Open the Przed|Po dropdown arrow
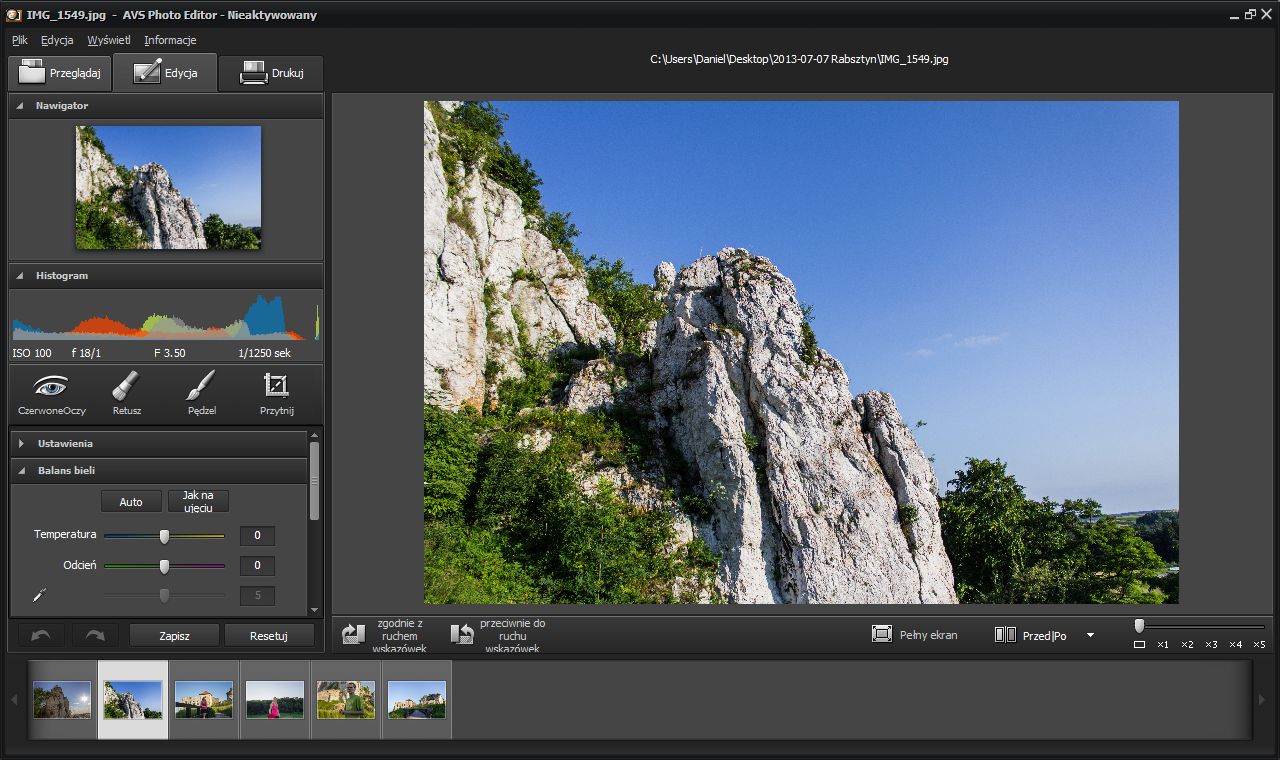Screen dimensions: 1280x760 (1091, 634)
